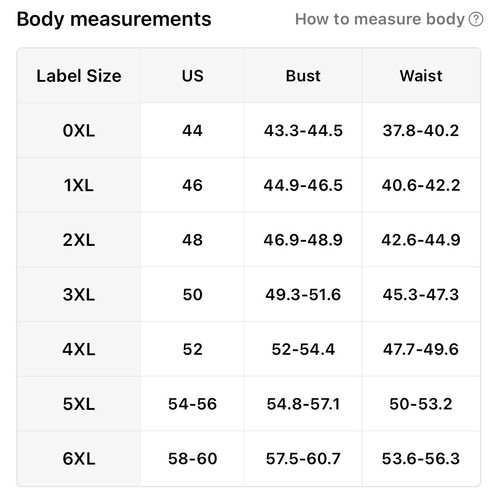The image size is (500, 493).
Task: Open the How to measure body link
Action: [380, 19]
